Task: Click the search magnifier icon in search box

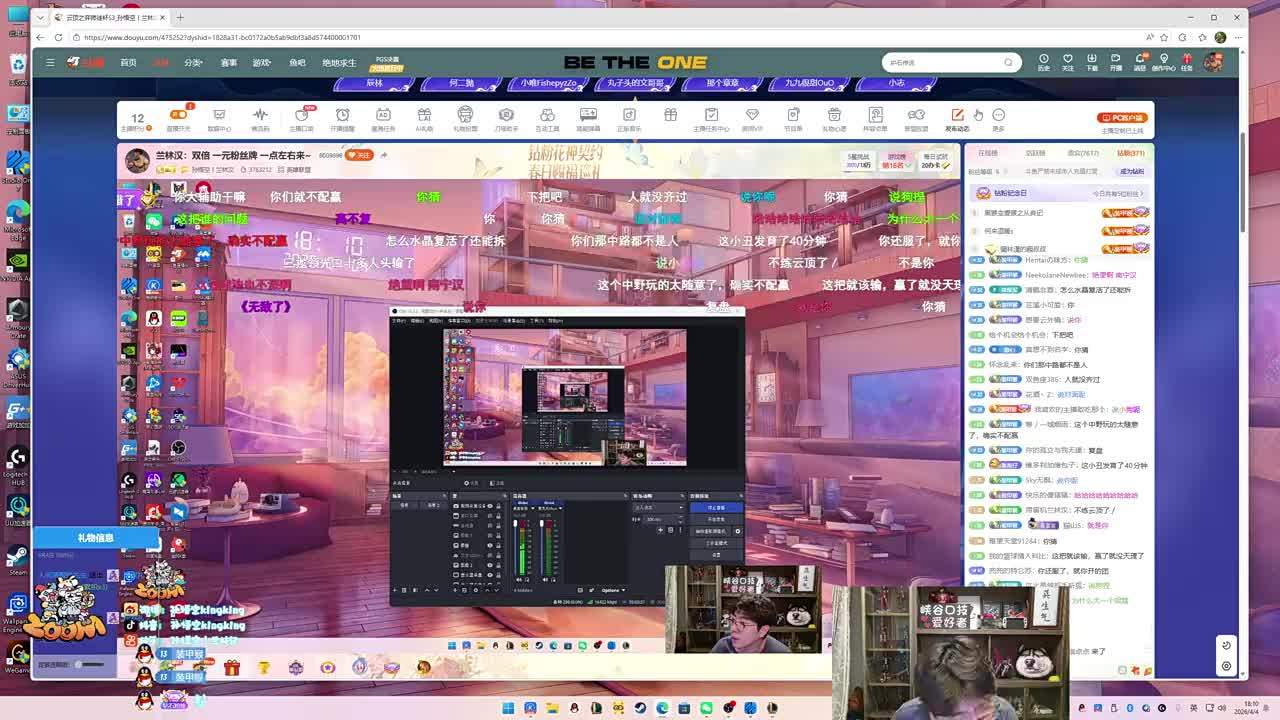Action: [x=1008, y=62]
